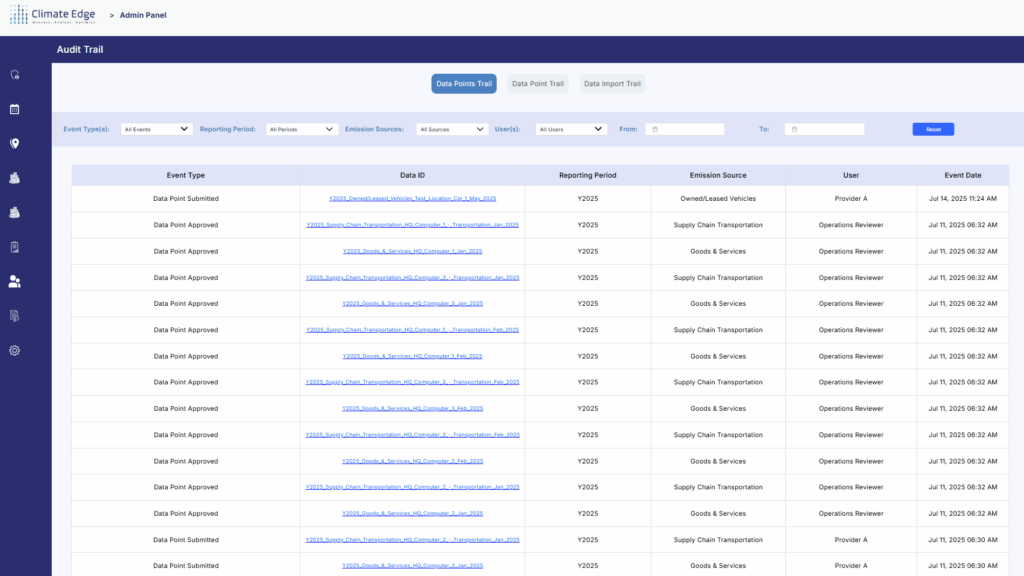Click the From date input field
Image resolution: width=1024 pixels, height=576 pixels.
click(x=687, y=128)
